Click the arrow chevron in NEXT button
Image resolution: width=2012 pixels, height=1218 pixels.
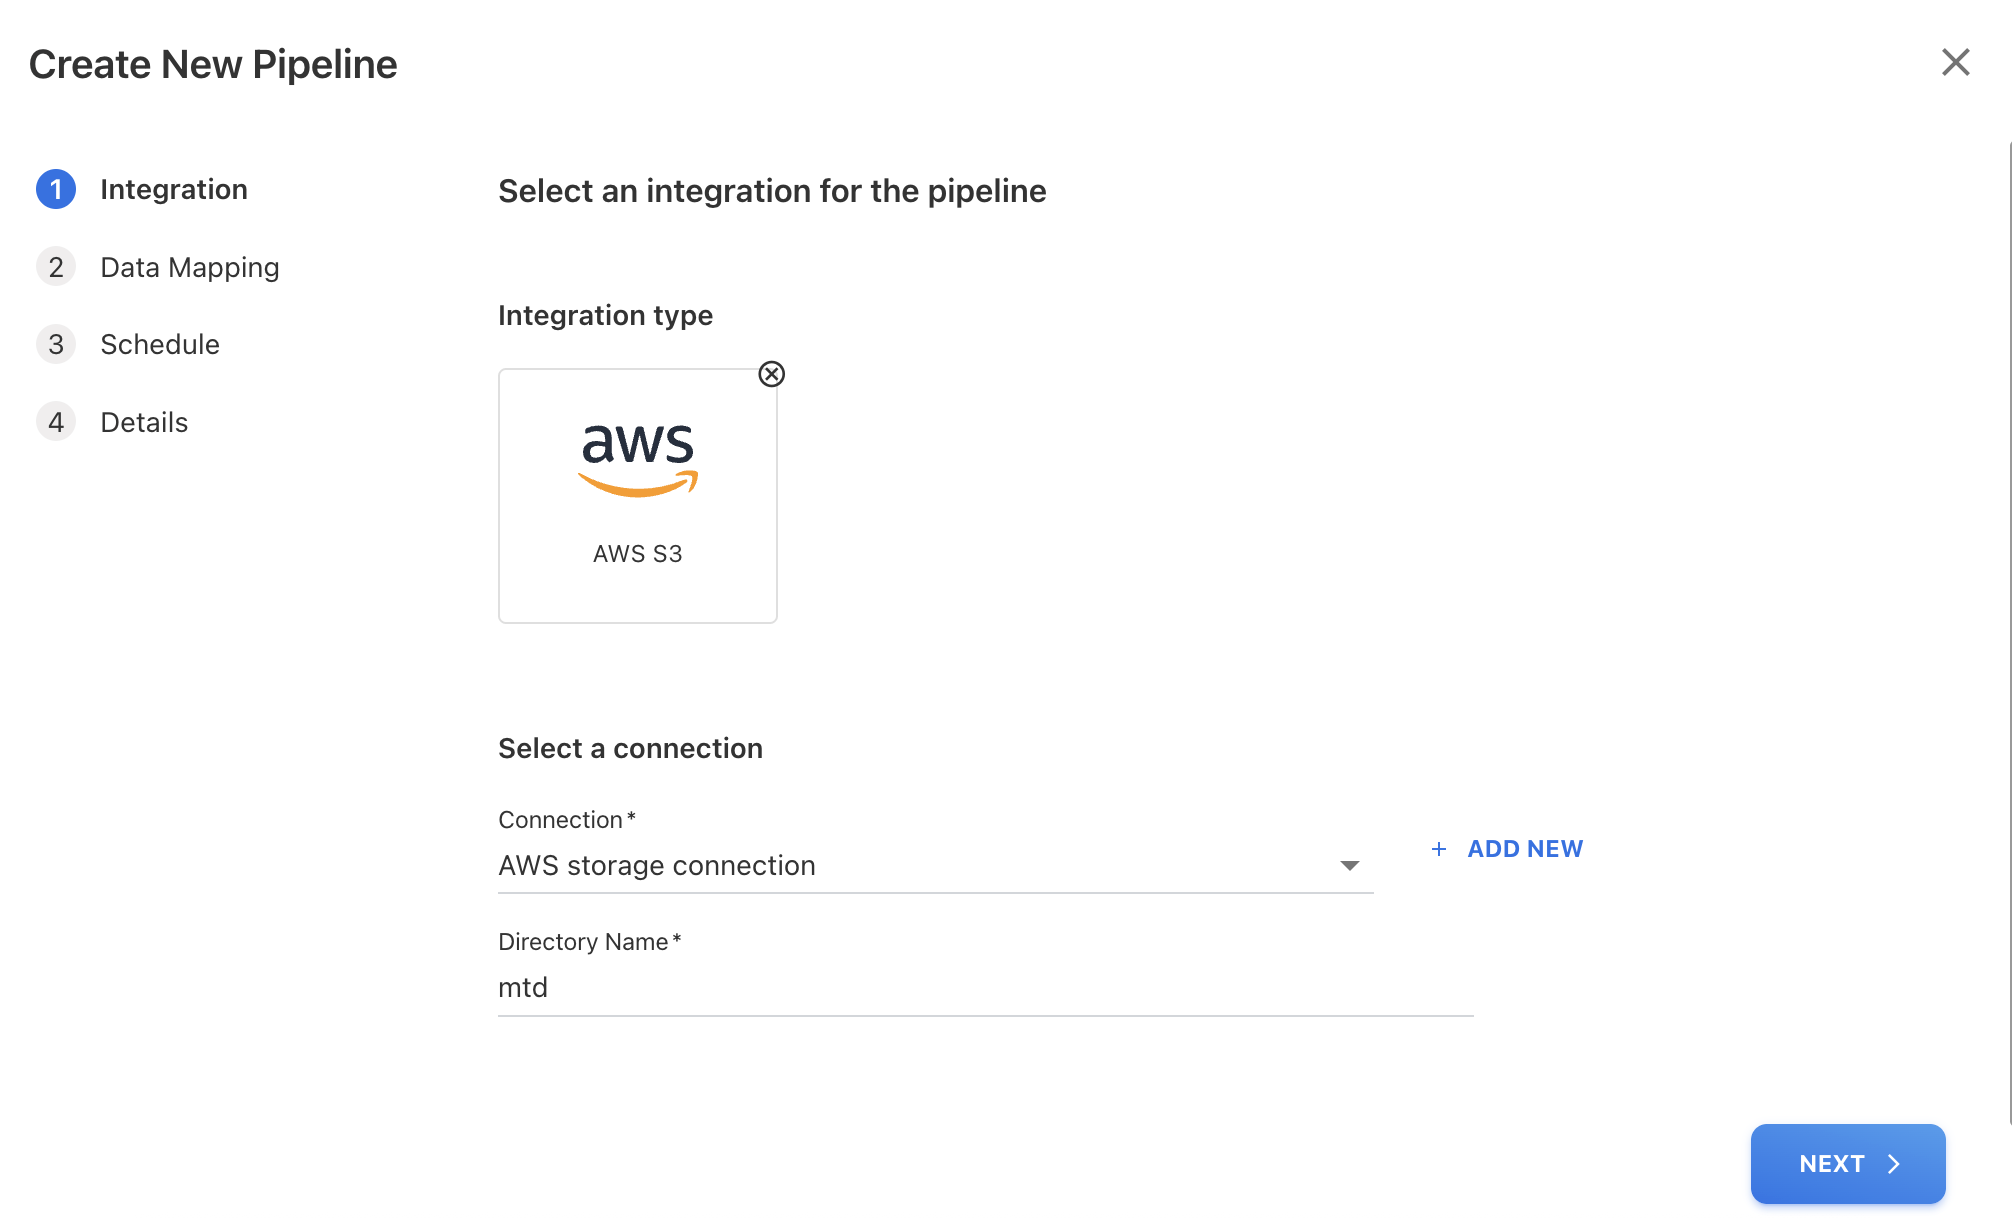tap(1894, 1164)
